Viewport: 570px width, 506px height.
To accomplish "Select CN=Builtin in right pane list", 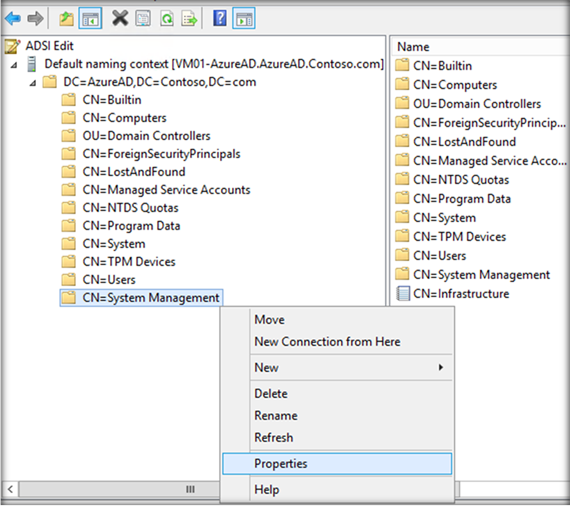I will (x=442, y=66).
